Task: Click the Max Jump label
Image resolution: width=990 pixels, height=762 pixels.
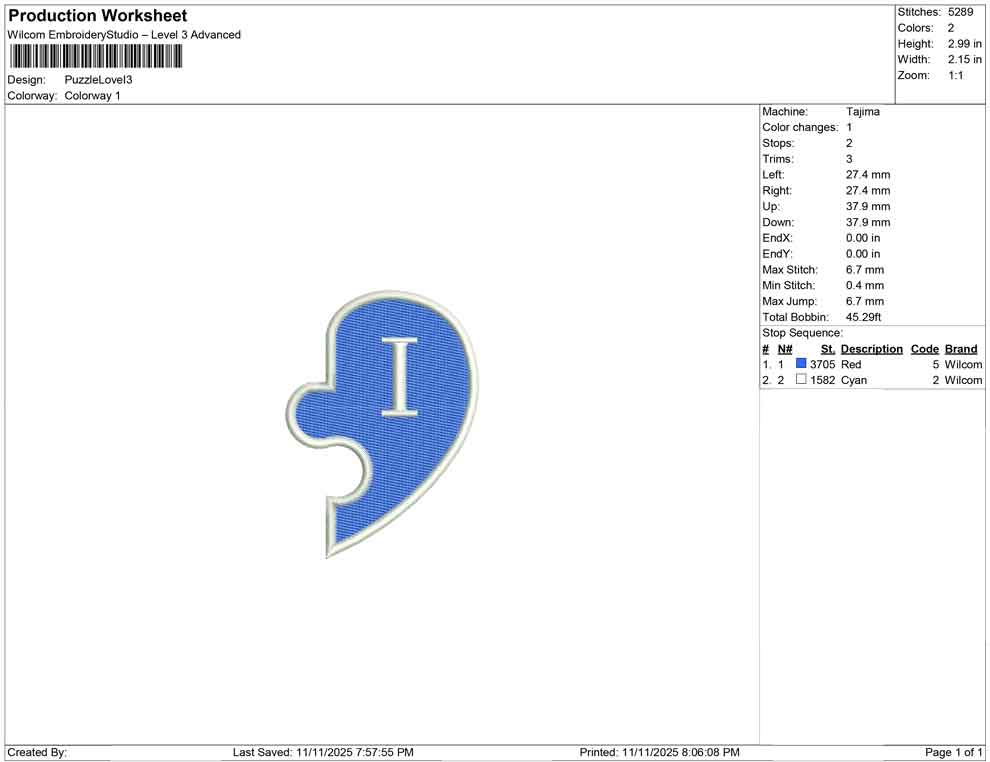Action: 789,301
